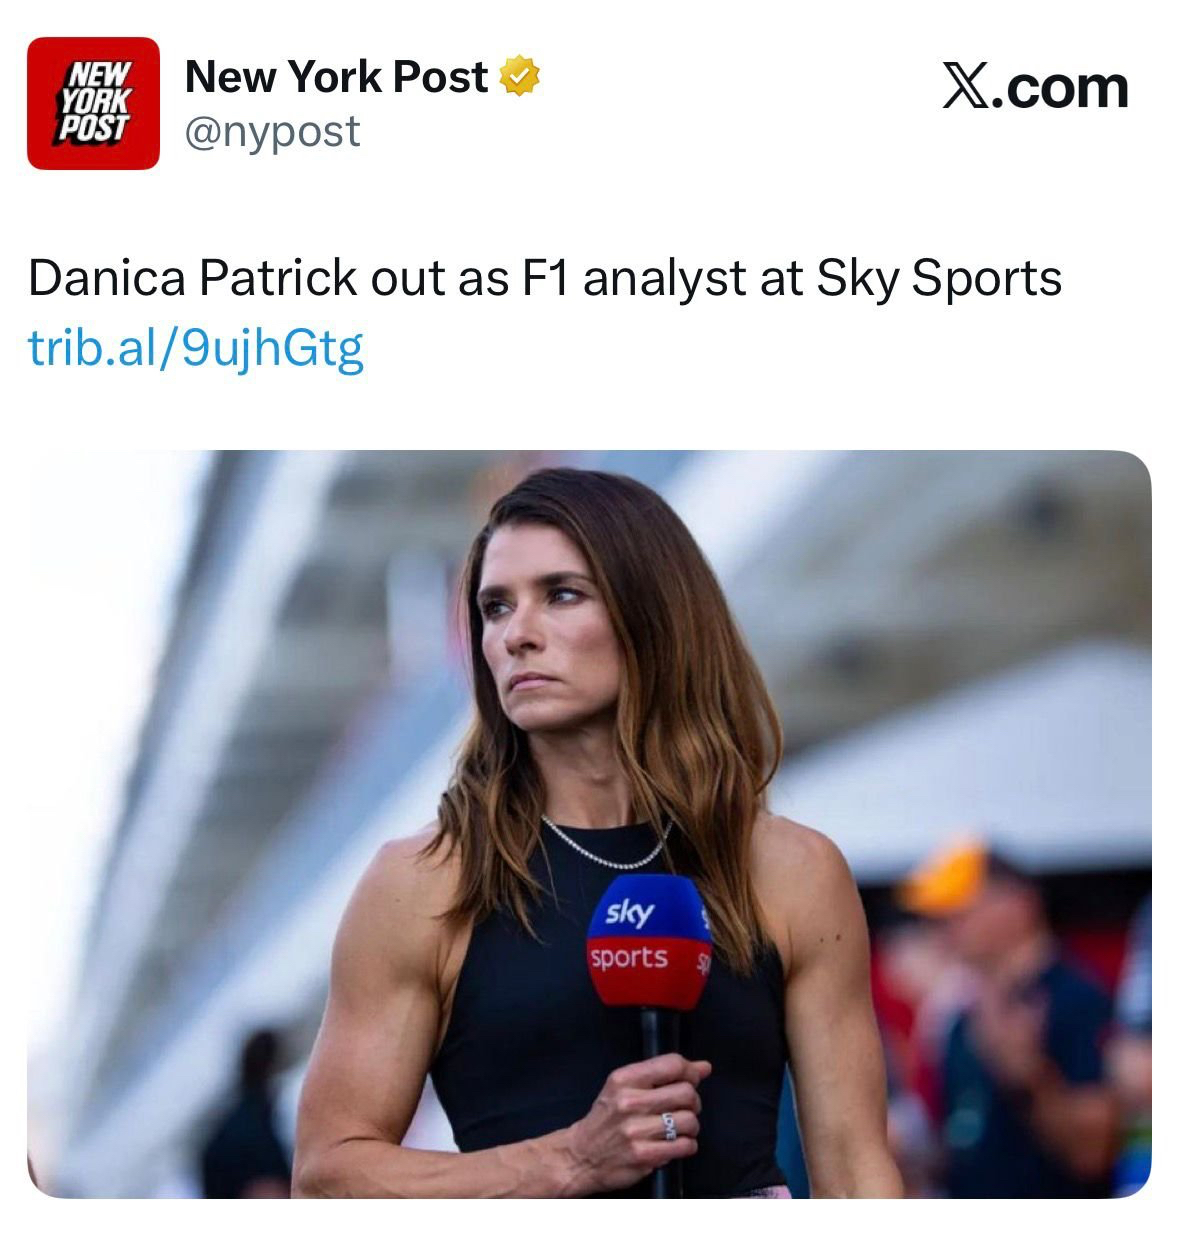
Task: Click the word "analyst" in the tweet
Action: pyautogui.click(x=664, y=278)
